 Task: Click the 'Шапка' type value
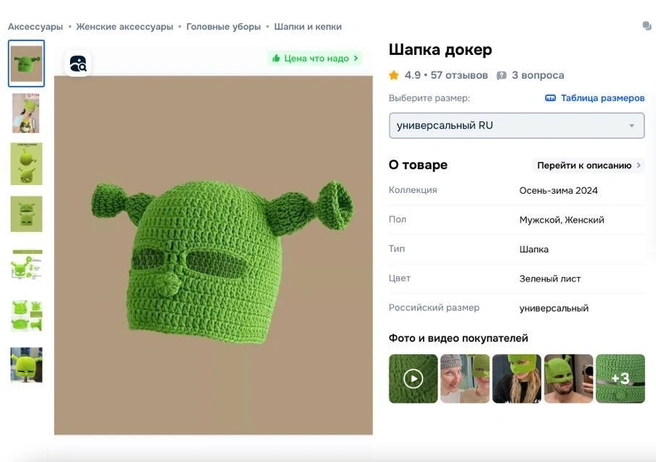(534, 249)
